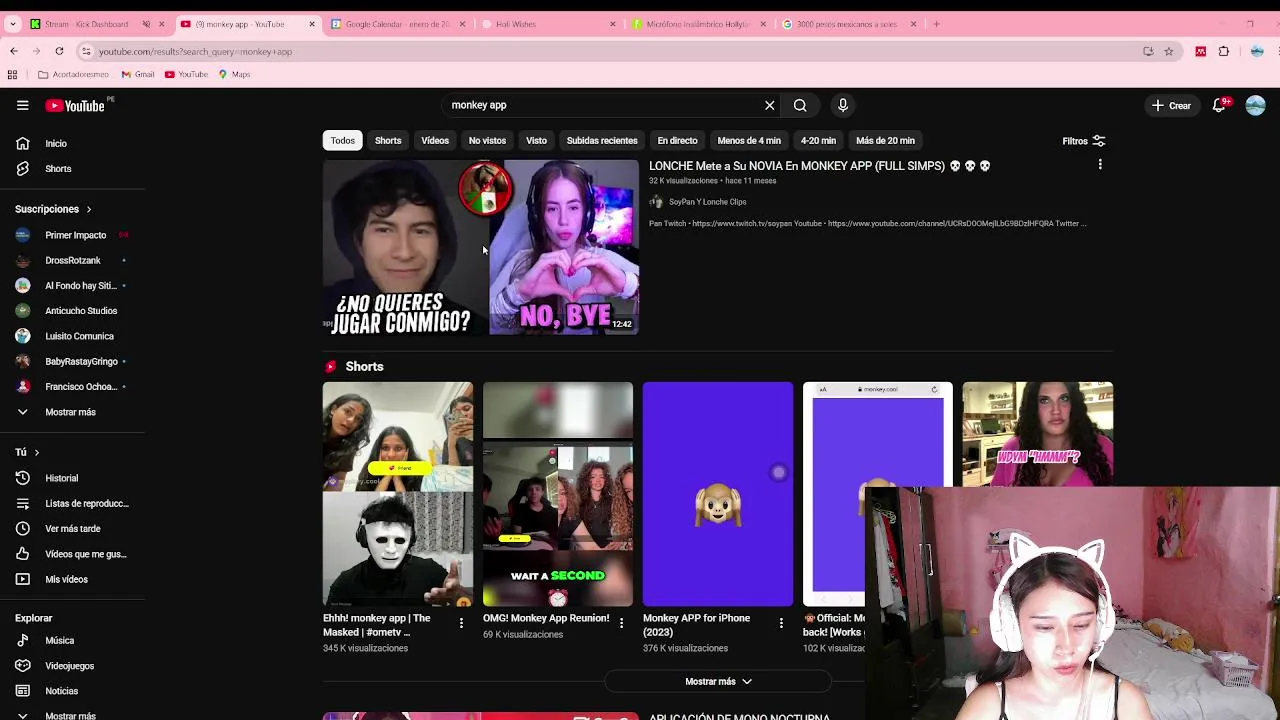Open the DrossRotzank subscription
The height and width of the screenshot is (720, 1280).
click(72, 260)
